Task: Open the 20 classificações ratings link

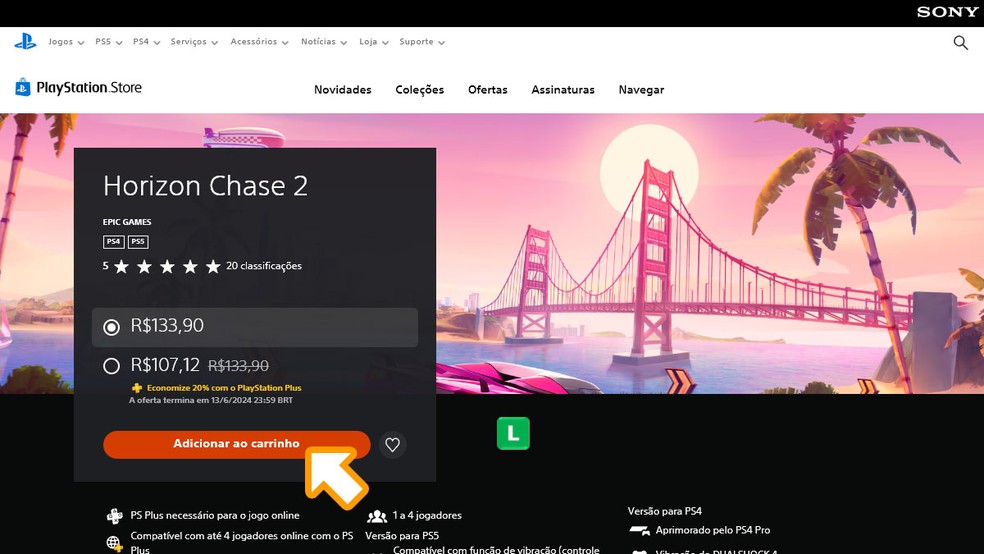Action: pyautogui.click(x=264, y=266)
